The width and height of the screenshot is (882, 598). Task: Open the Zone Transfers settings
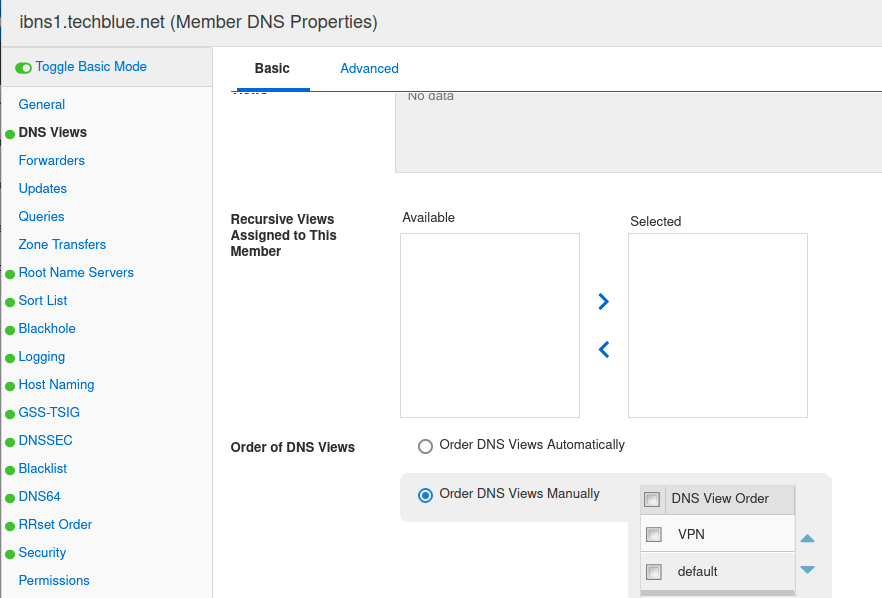click(61, 244)
